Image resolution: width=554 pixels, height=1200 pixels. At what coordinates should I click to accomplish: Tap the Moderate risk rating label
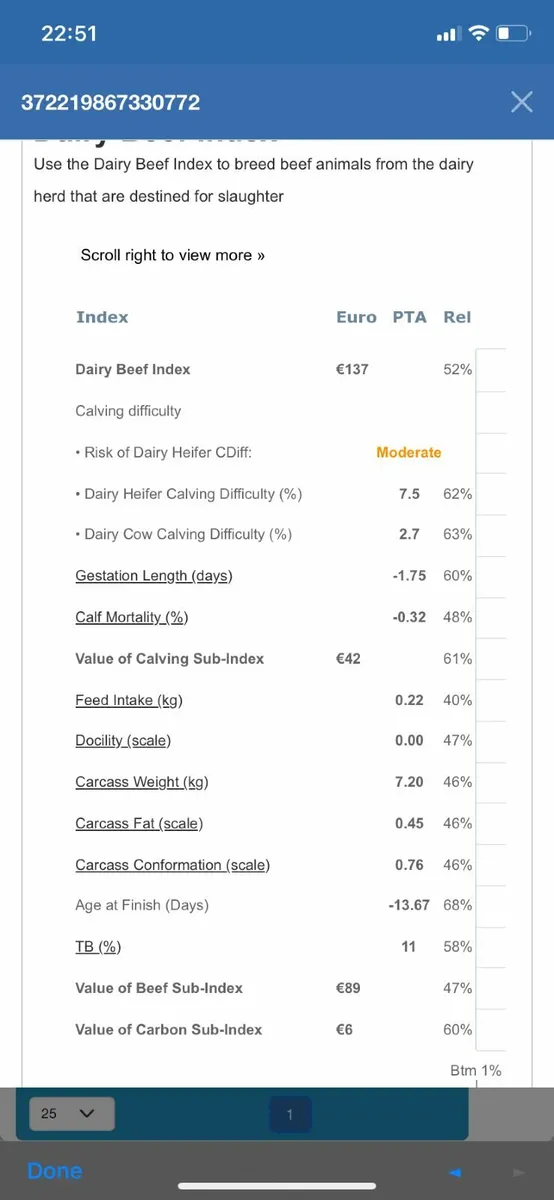(408, 452)
